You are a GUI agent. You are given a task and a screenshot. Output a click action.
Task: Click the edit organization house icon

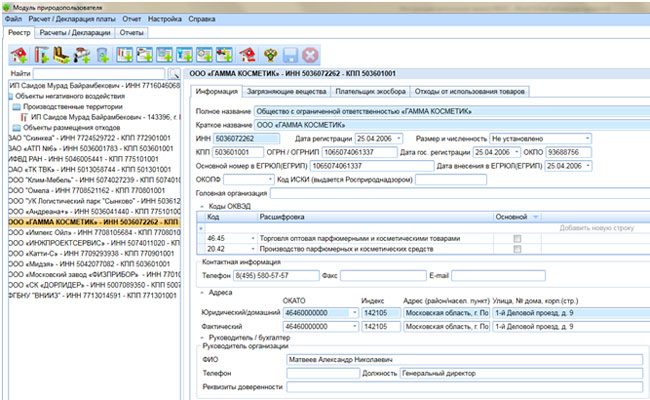(x=247, y=55)
